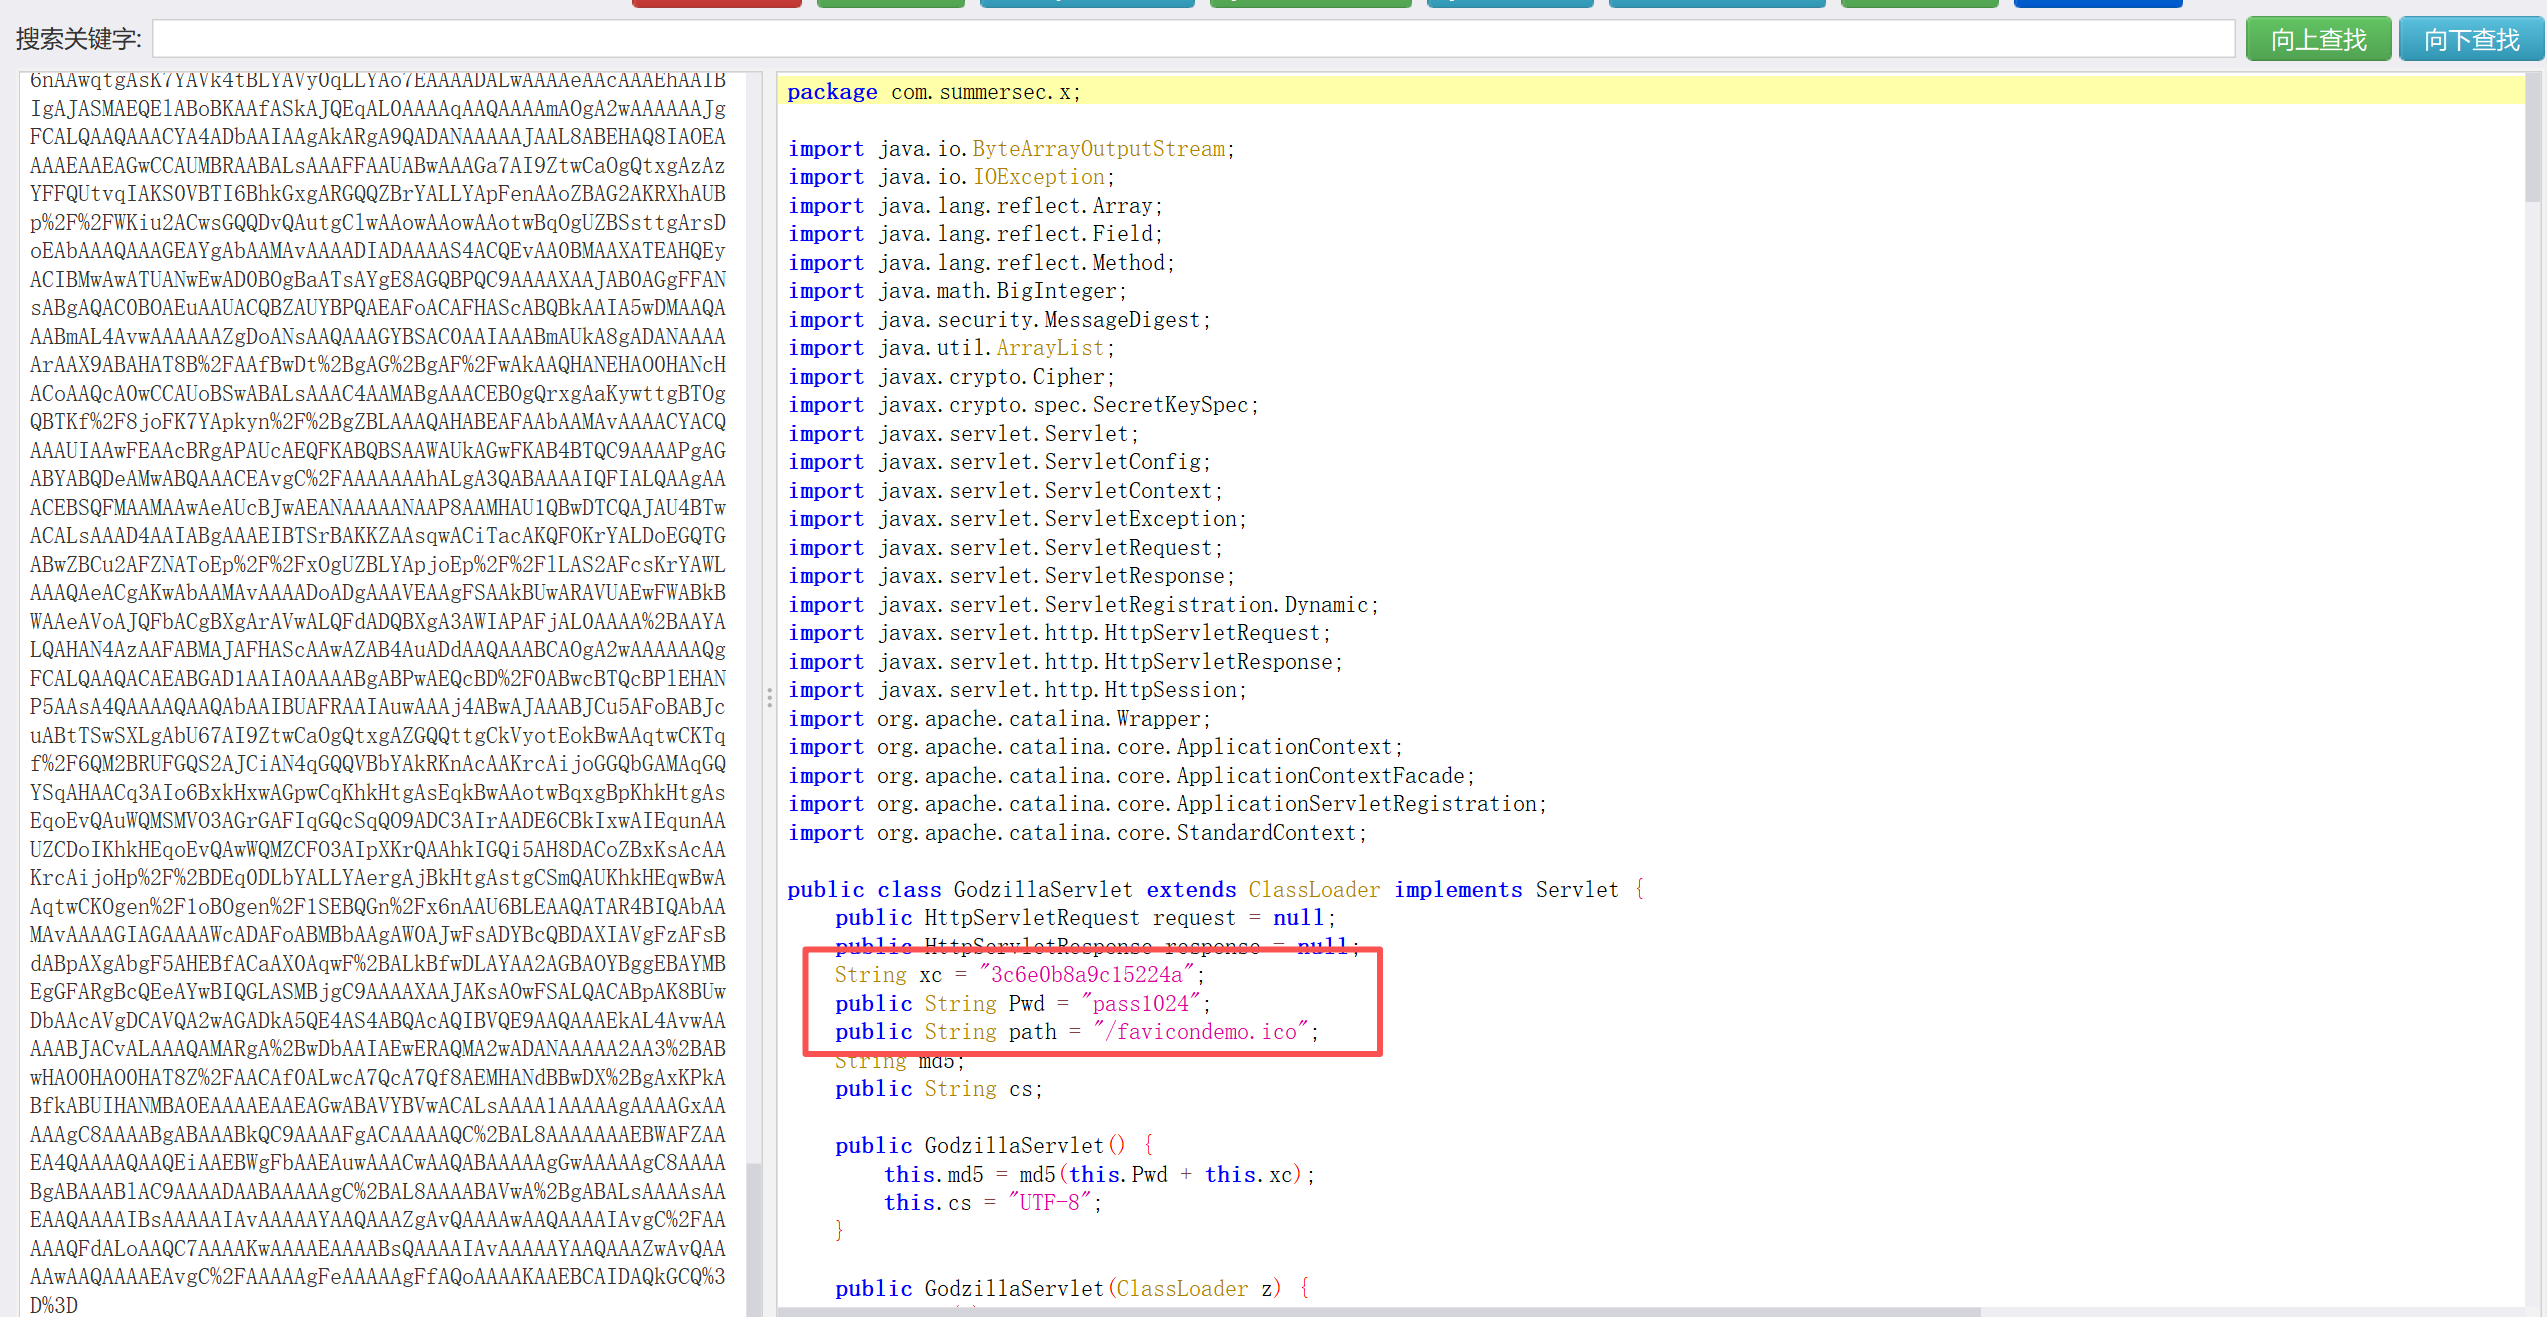Click the highlighted package com.summersec.x line

point(935,92)
